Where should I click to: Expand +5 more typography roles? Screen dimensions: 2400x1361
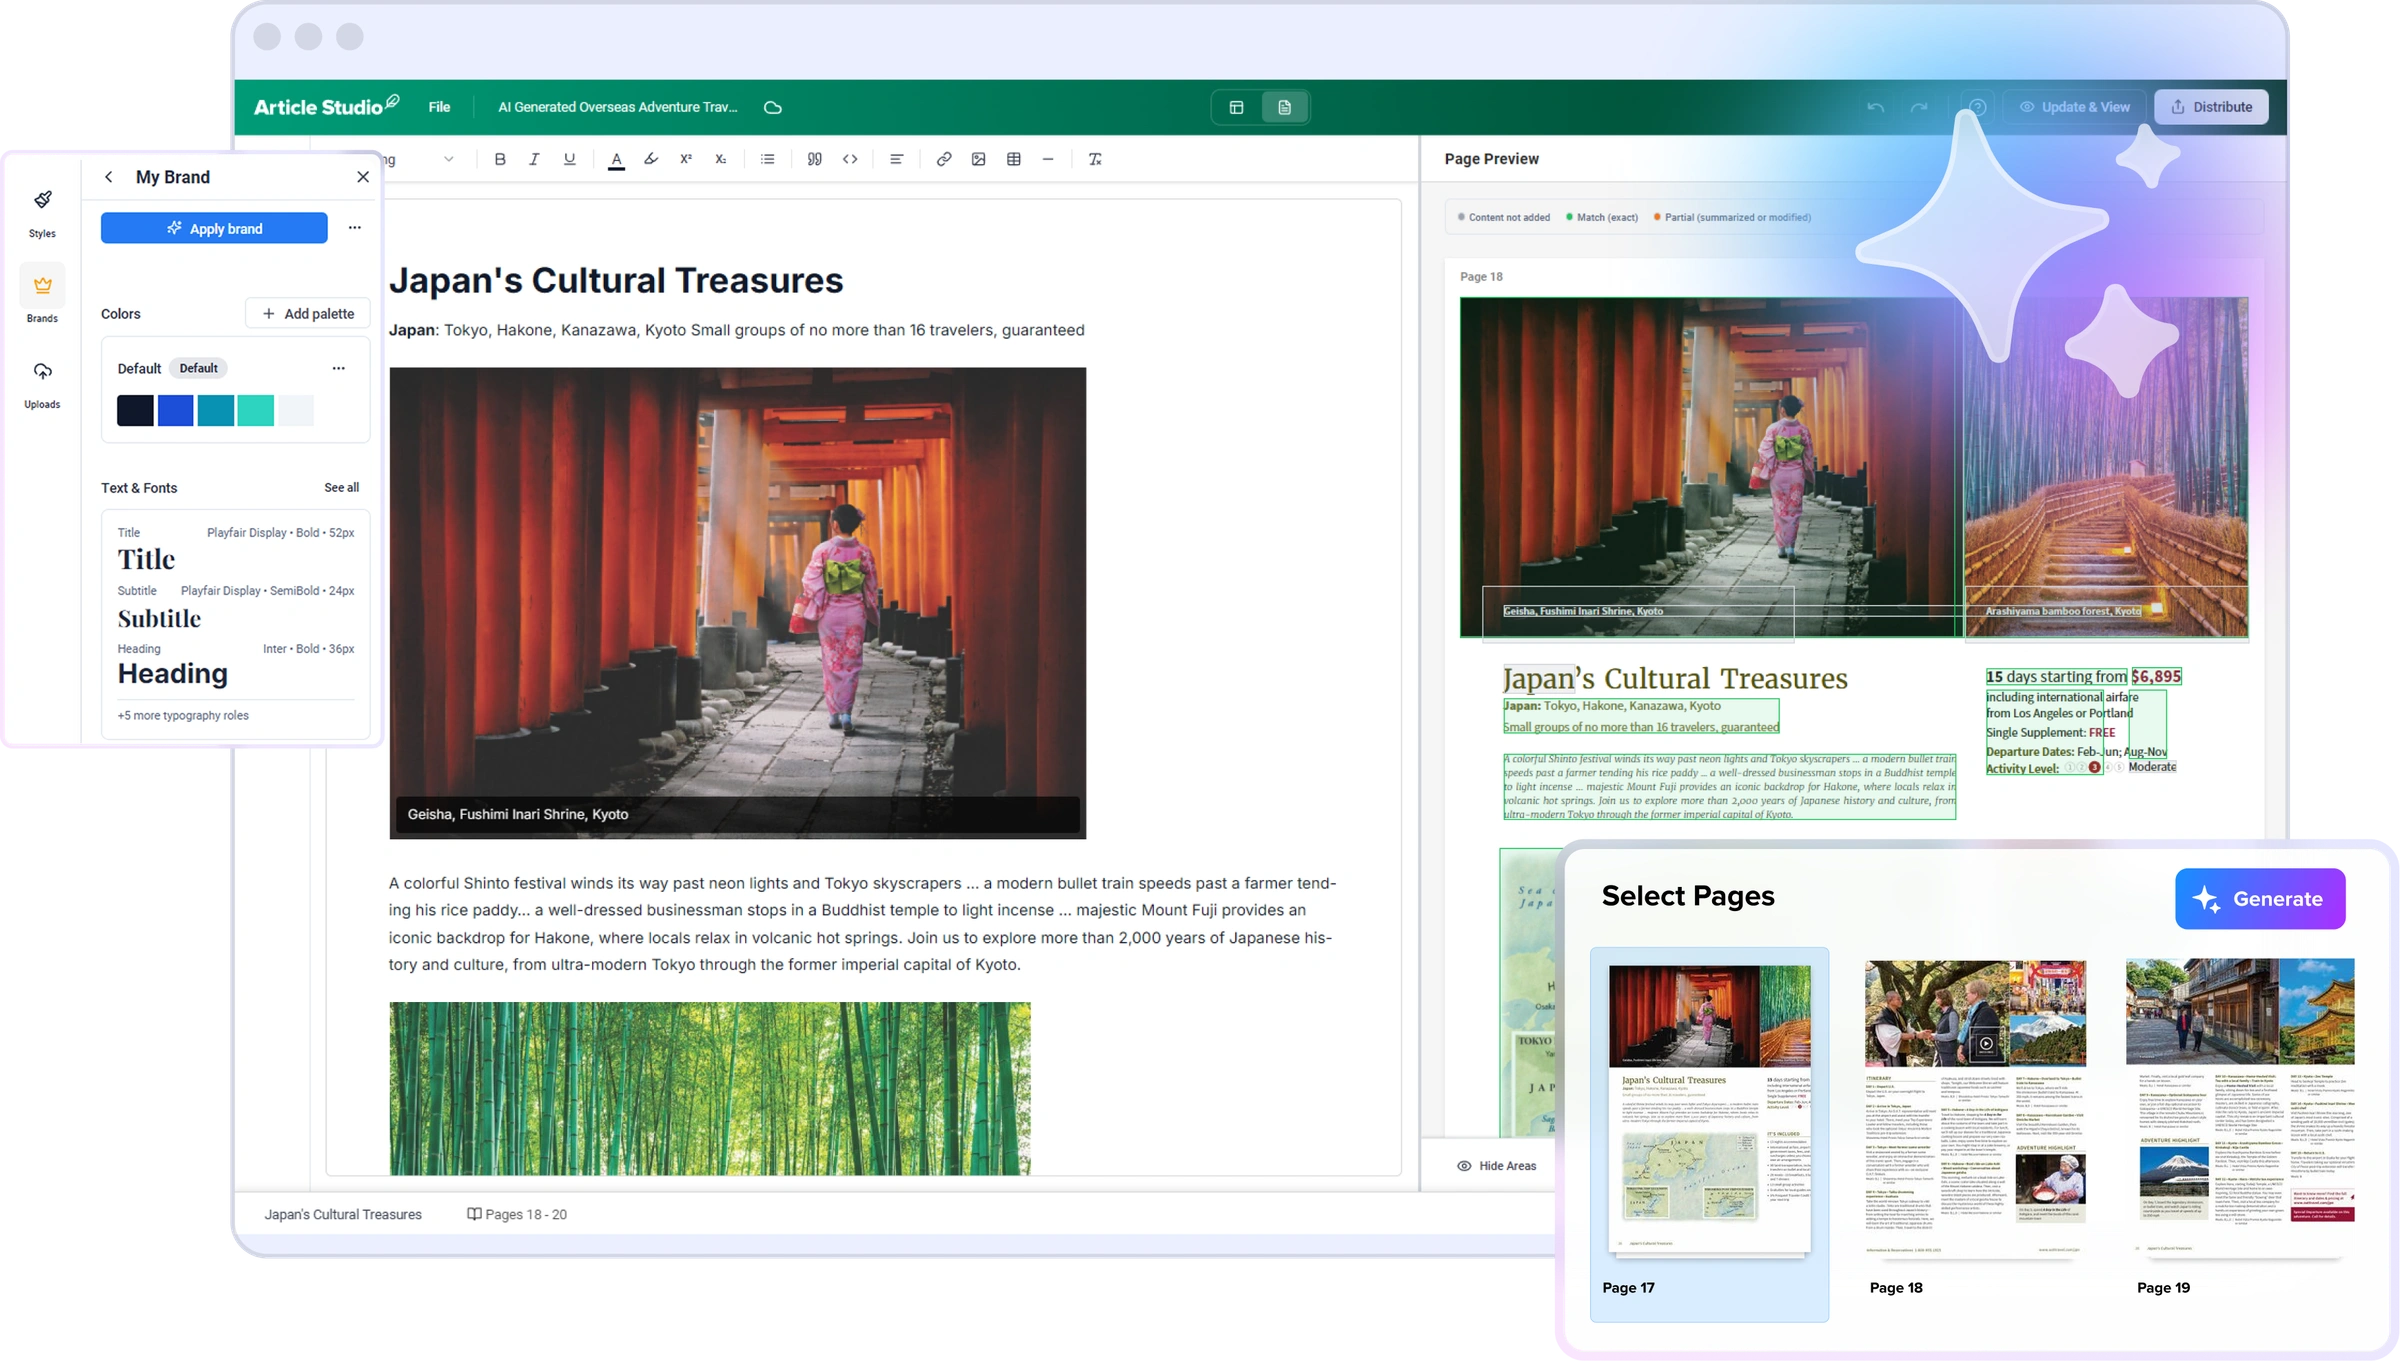(x=183, y=715)
